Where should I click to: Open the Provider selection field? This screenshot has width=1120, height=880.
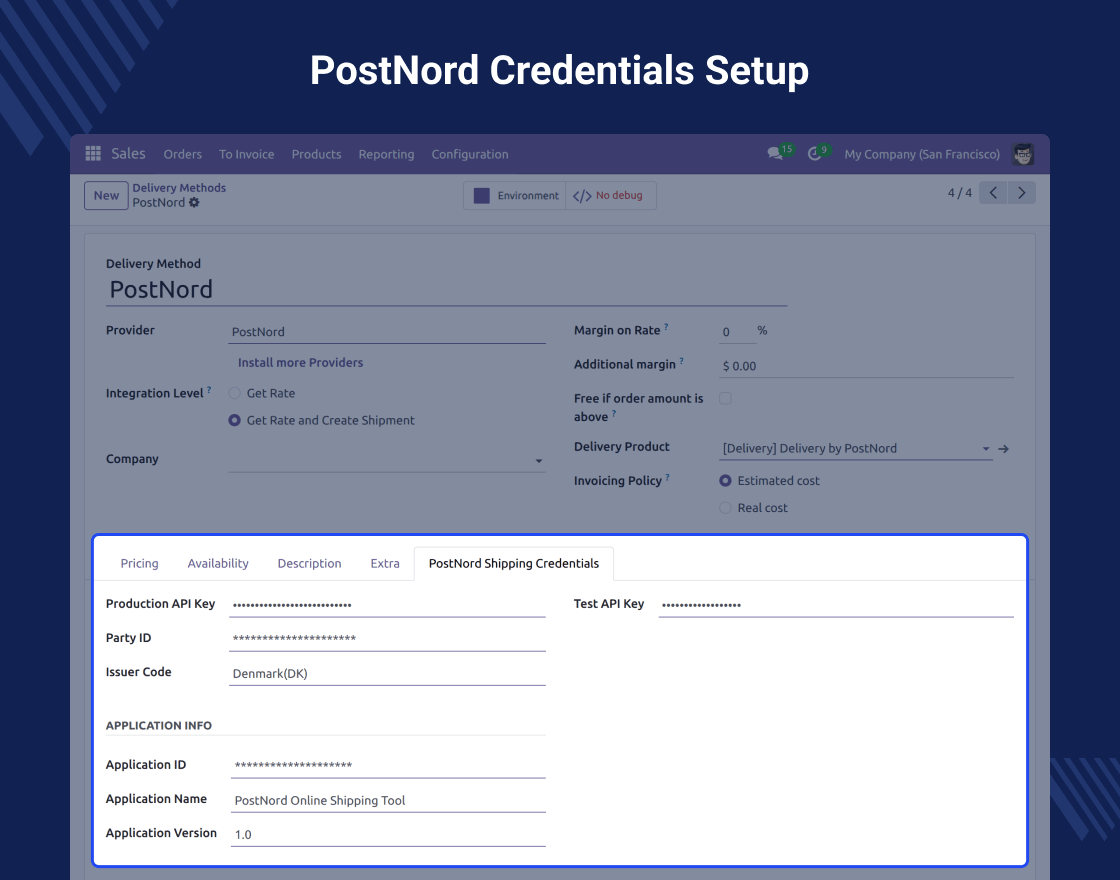[x=387, y=331]
